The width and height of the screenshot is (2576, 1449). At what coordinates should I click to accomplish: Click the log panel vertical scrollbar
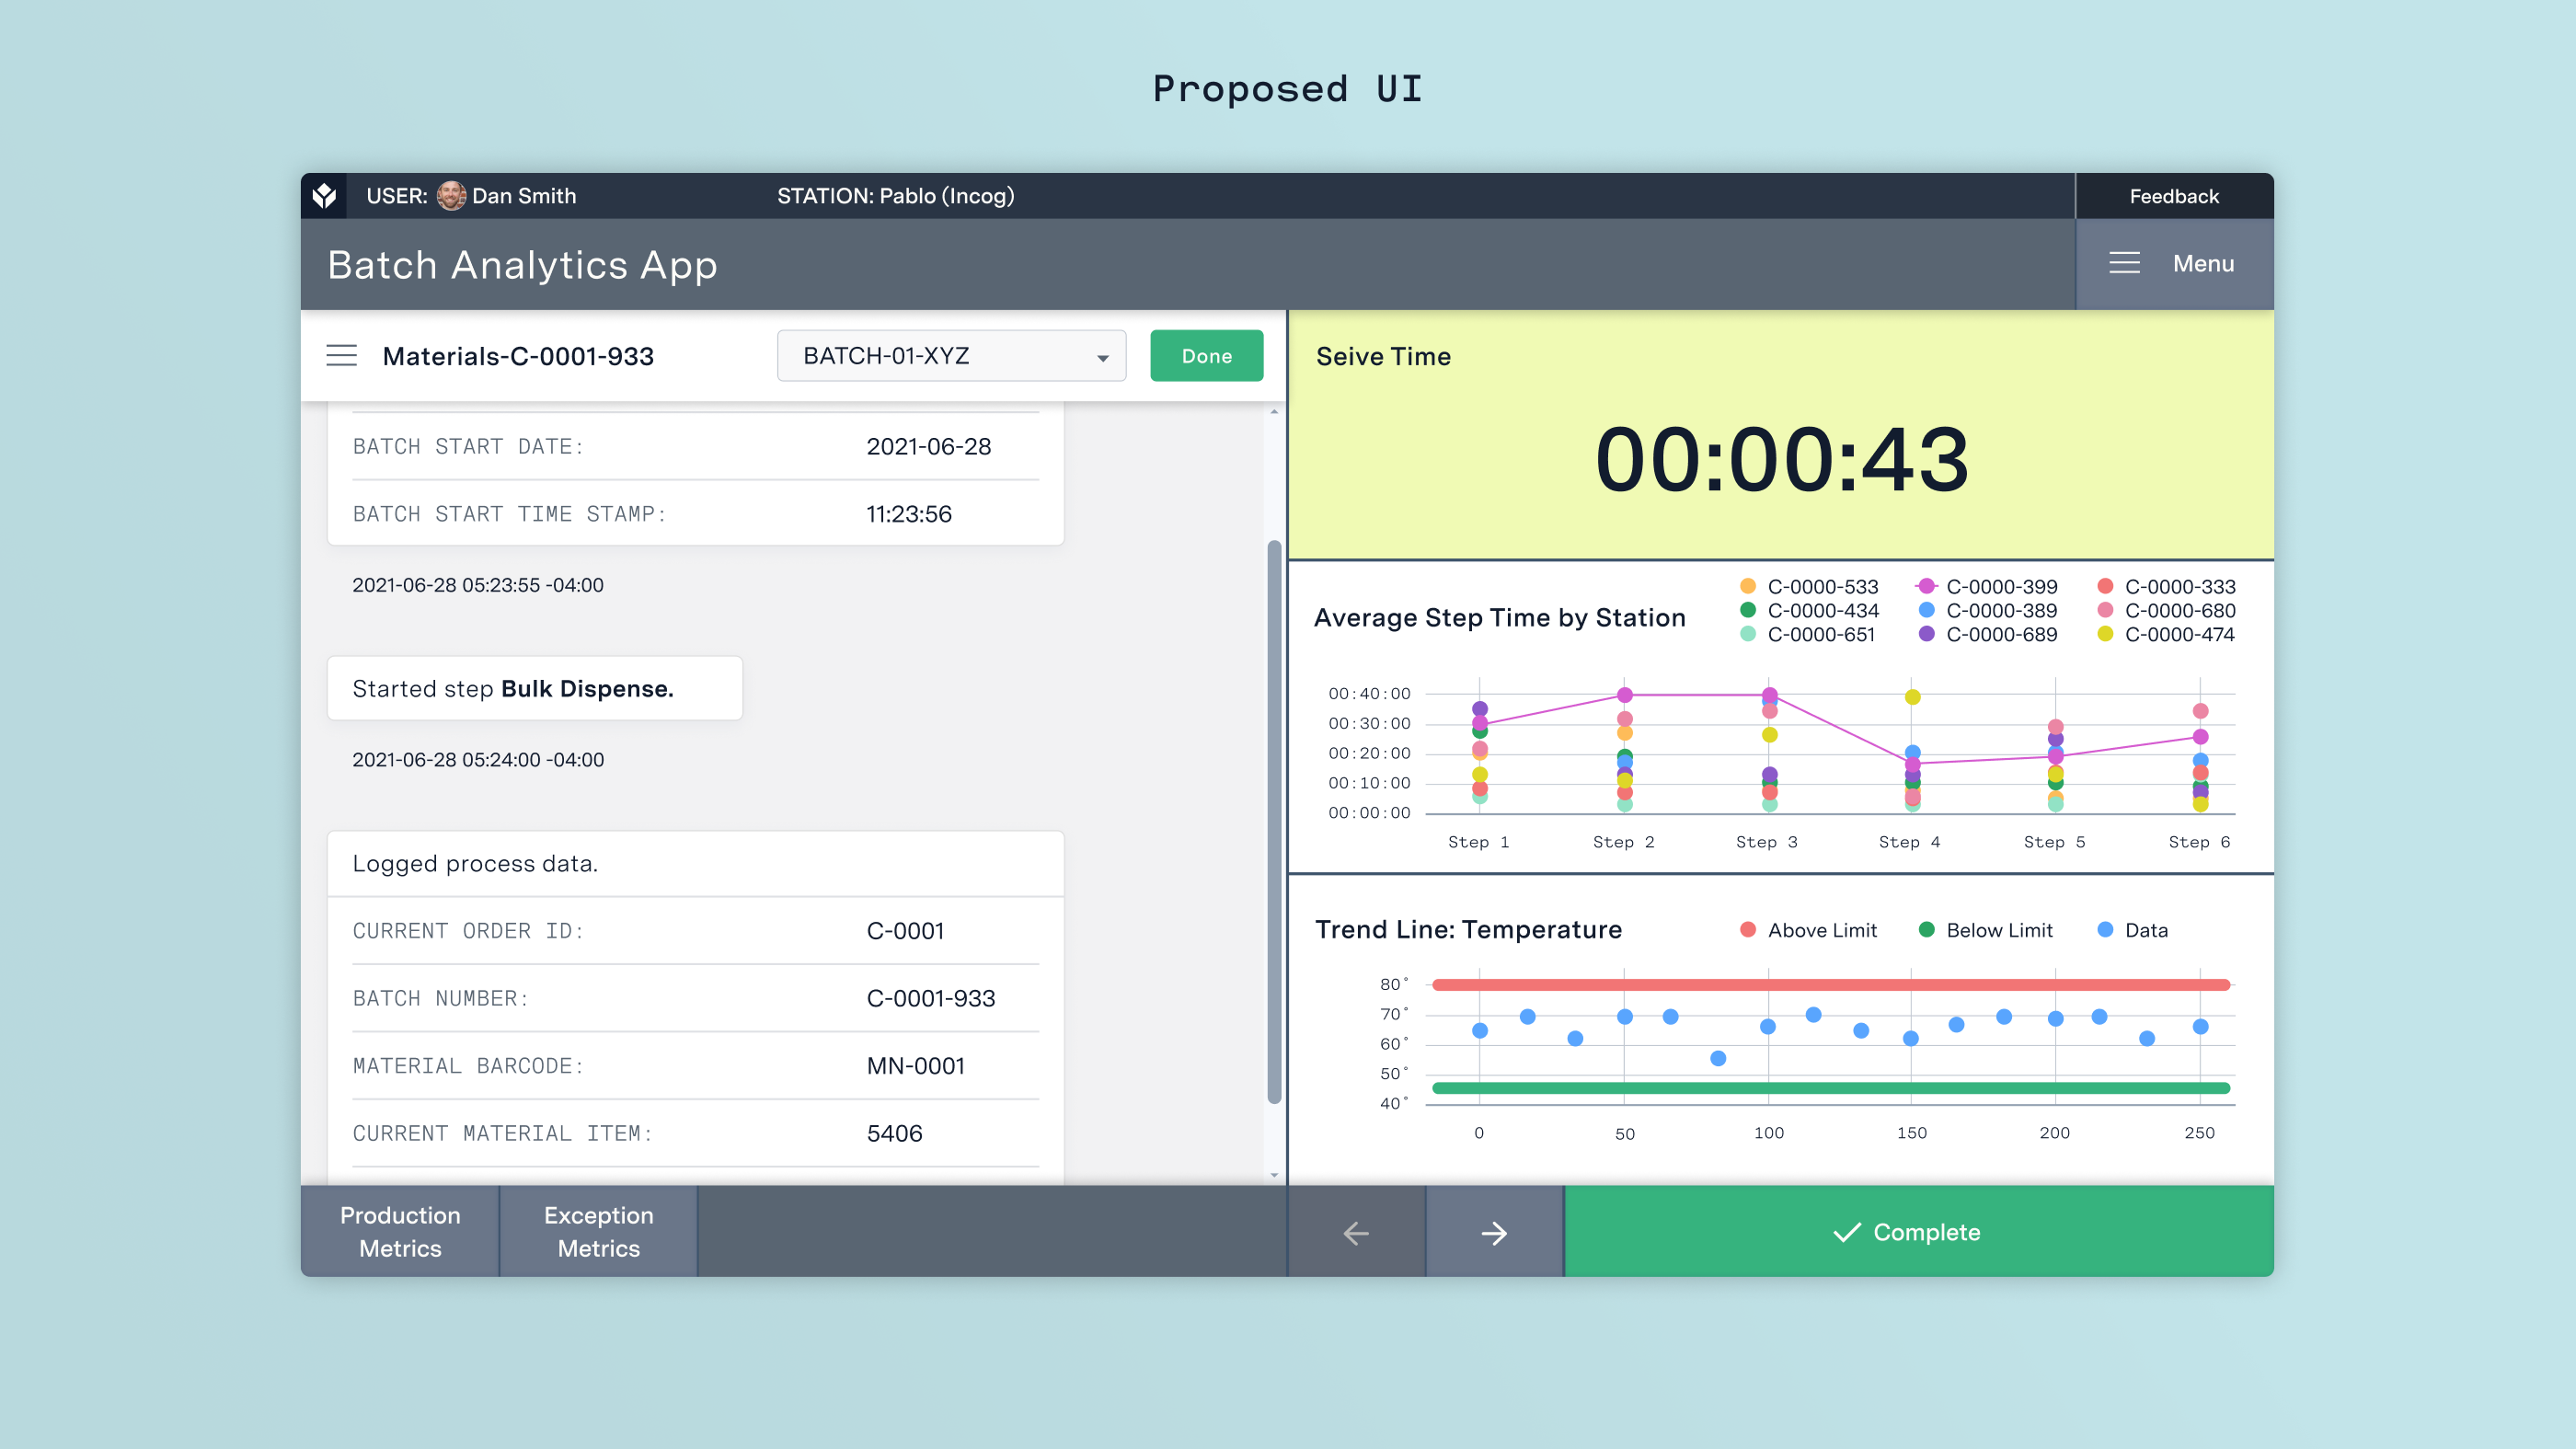point(1274,820)
